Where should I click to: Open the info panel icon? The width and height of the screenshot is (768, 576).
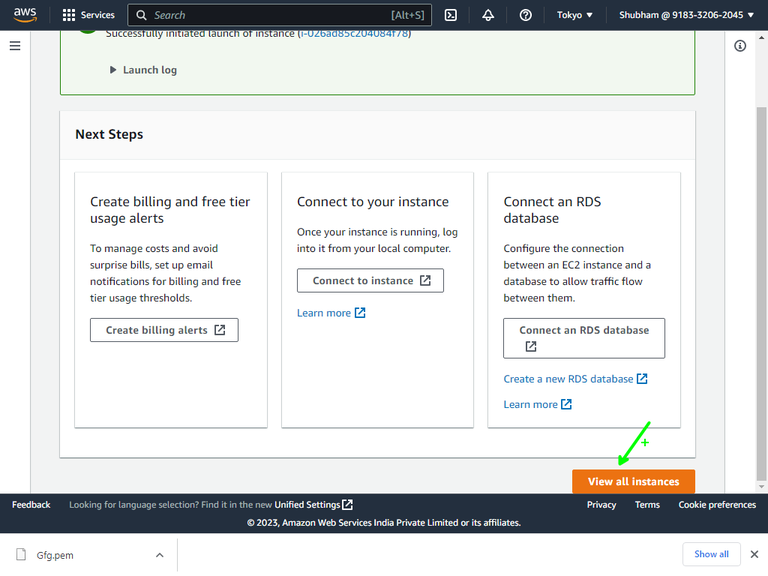[740, 46]
